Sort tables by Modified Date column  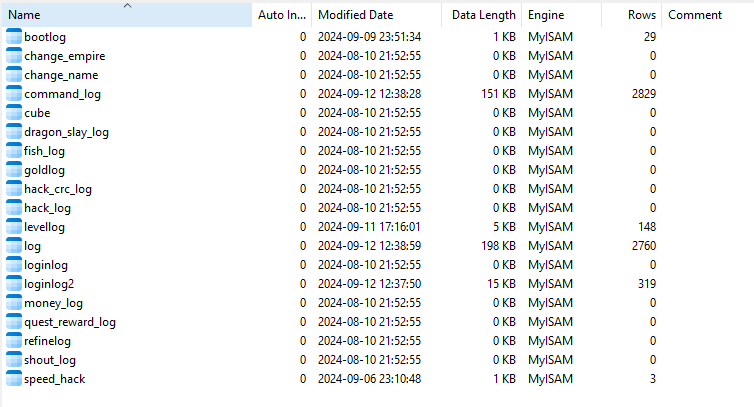pos(355,16)
